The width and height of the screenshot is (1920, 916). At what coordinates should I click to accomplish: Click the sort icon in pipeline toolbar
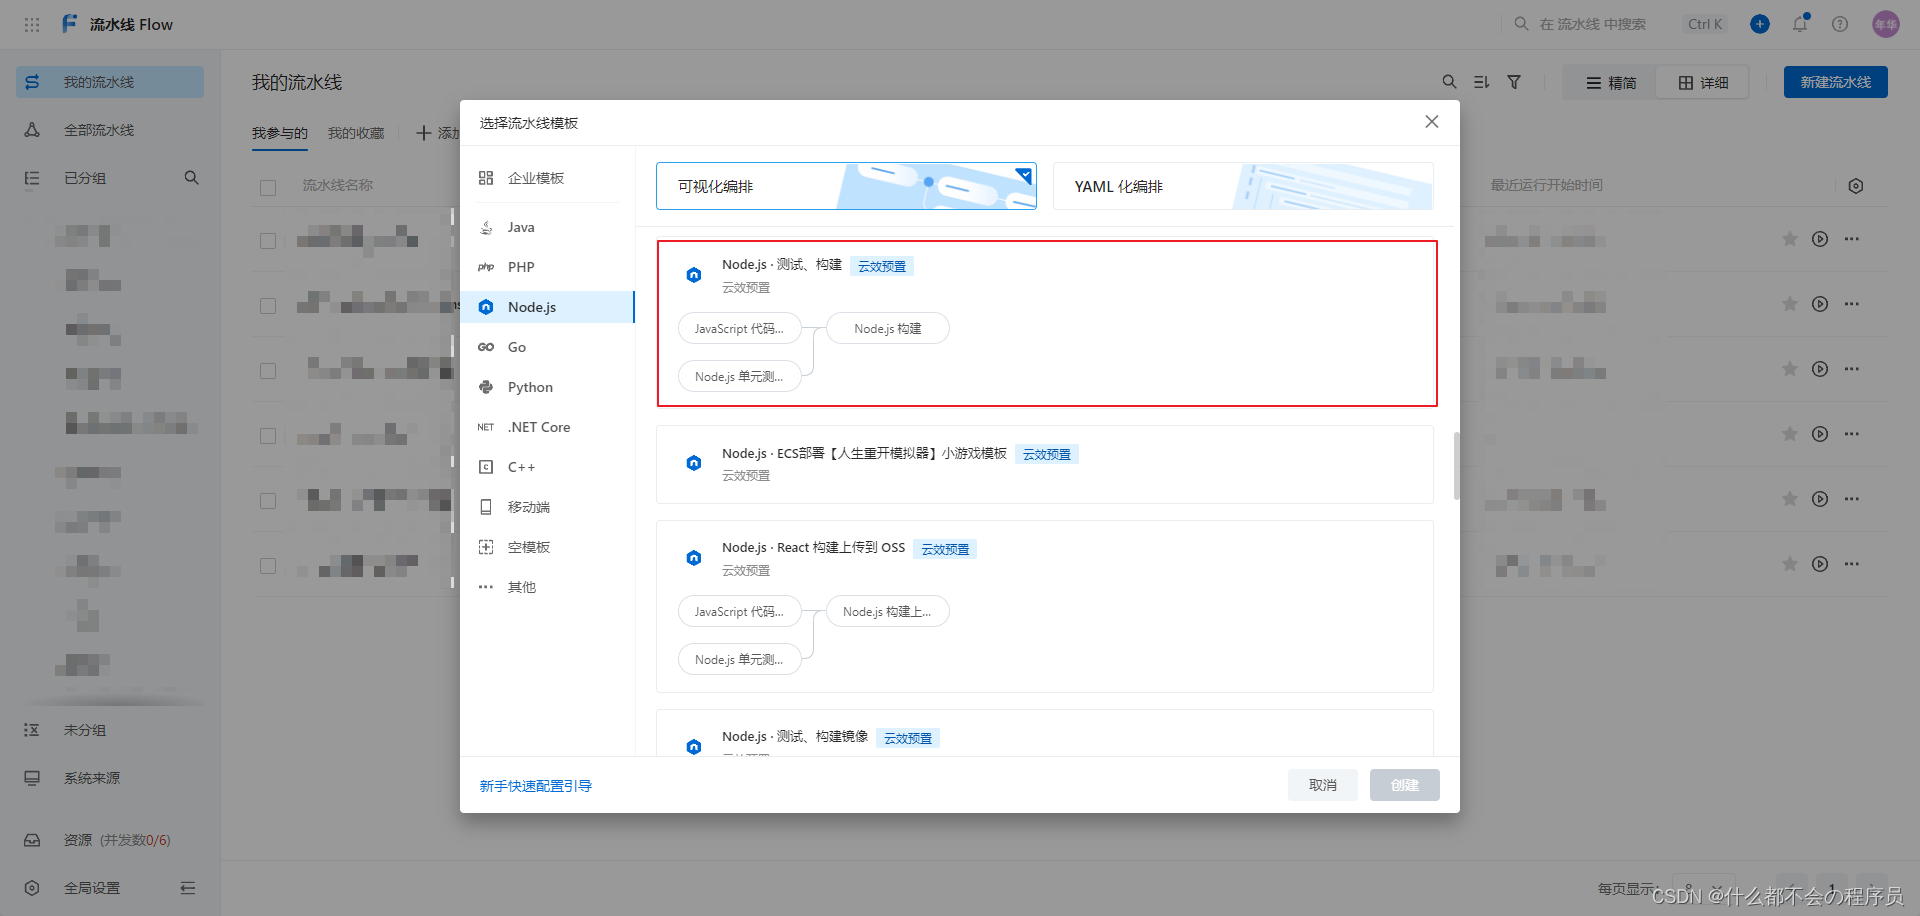click(x=1482, y=82)
